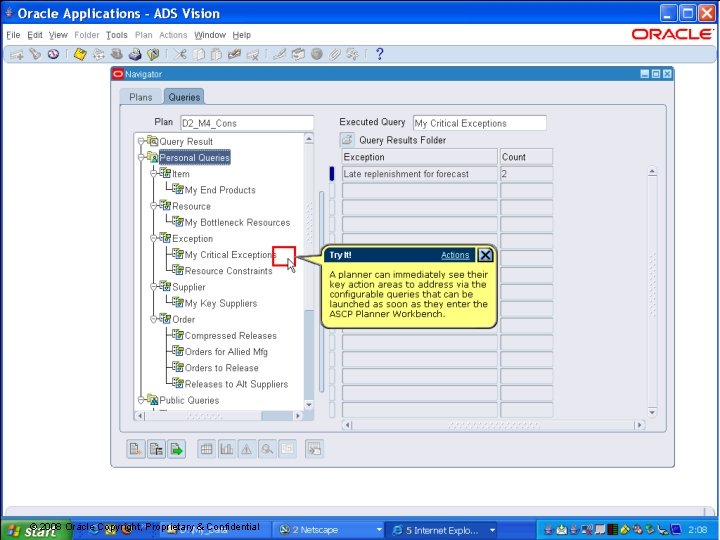The width and height of the screenshot is (720, 540).
Task: Click the Cut scissors toolbar icon
Action: 180,55
